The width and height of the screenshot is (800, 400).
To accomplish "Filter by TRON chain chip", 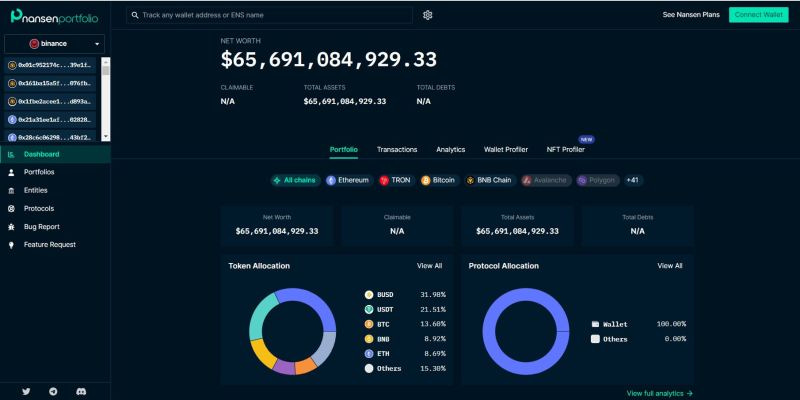I will [x=396, y=180].
